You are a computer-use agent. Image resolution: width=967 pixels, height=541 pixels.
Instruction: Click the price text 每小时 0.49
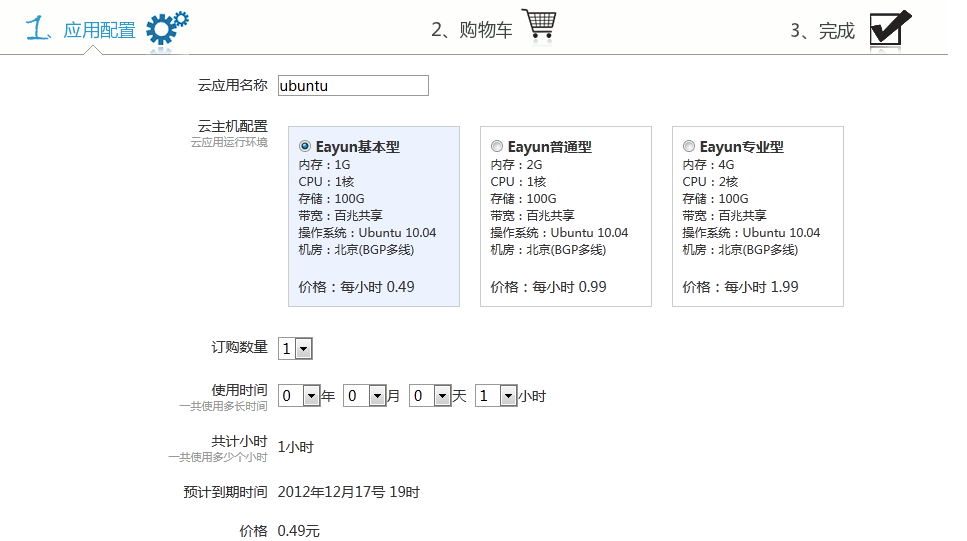(x=377, y=287)
